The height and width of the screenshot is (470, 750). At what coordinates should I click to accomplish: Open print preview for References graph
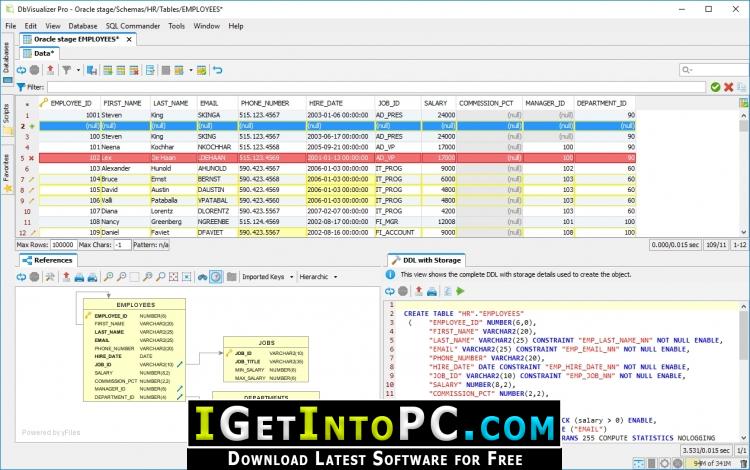tap(92, 277)
